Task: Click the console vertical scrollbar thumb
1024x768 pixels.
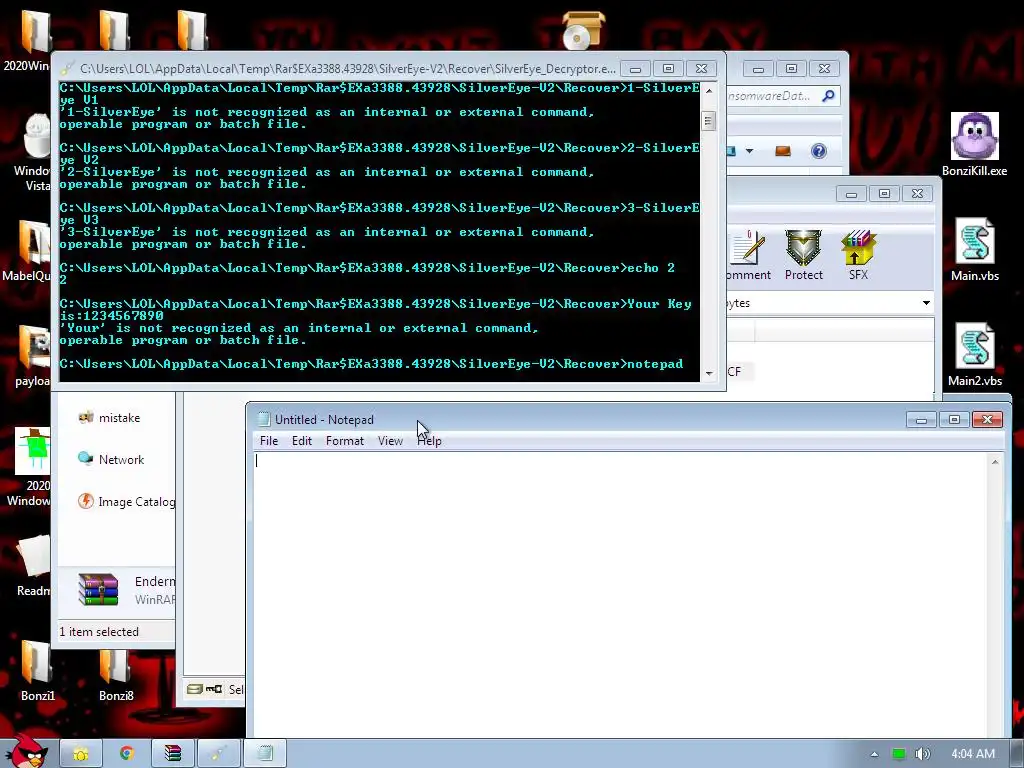Action: [x=709, y=121]
